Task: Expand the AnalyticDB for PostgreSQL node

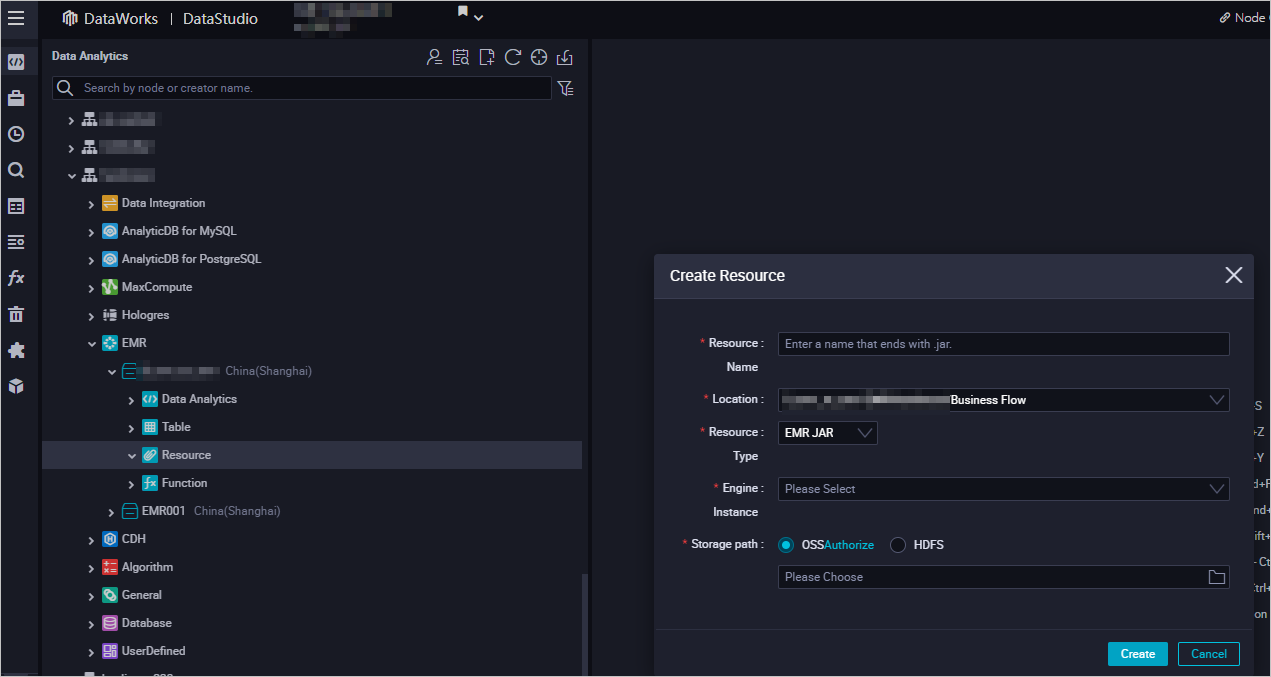Action: (91, 260)
